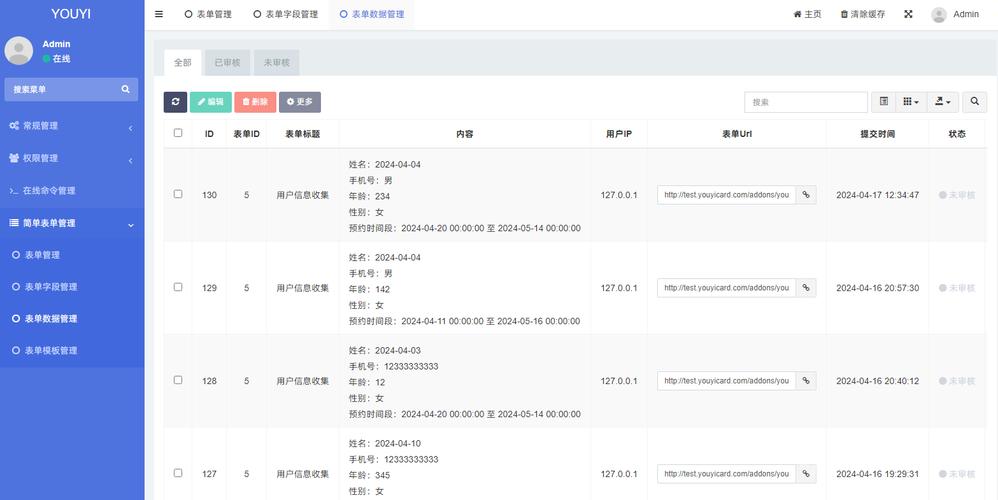Switch to 全部 tab
998x500 pixels.
coord(183,62)
